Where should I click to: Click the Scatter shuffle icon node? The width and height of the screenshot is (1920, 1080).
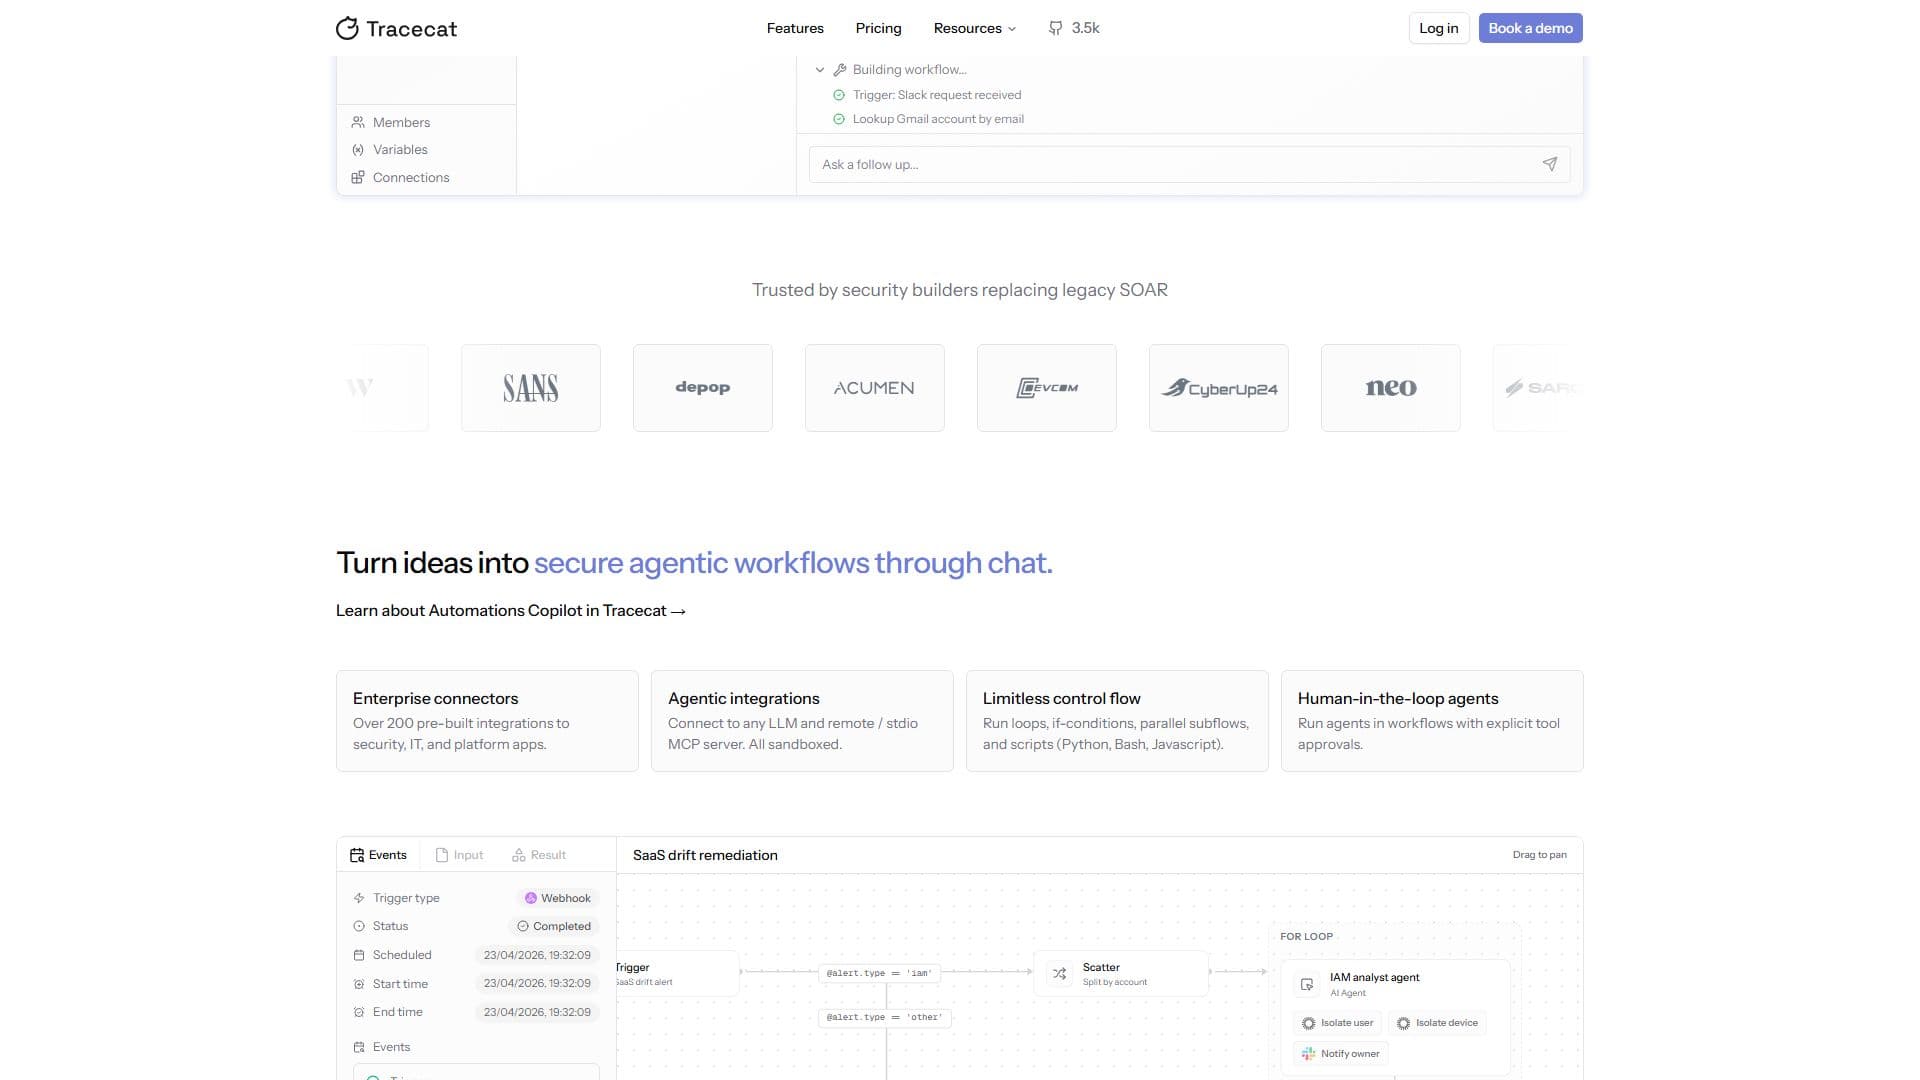(x=1059, y=973)
